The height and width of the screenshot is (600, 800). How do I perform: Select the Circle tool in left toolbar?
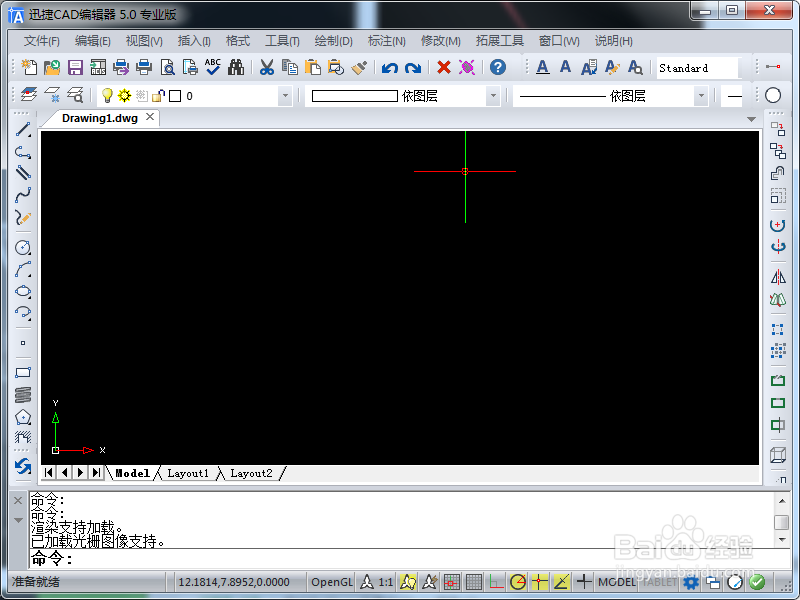tap(23, 247)
